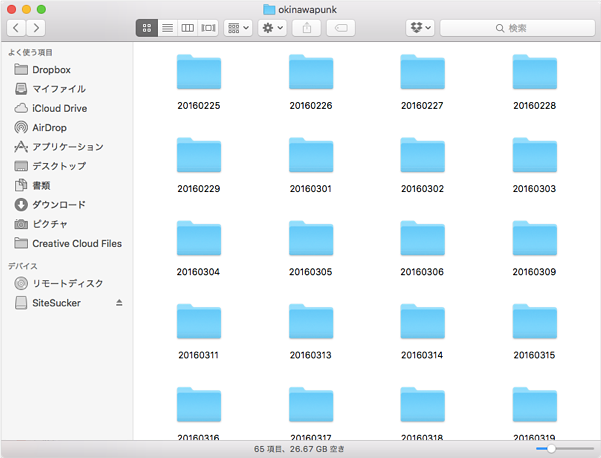Click the よく使う項目 sidebar heading
601x458 pixels.
click(x=30, y=53)
